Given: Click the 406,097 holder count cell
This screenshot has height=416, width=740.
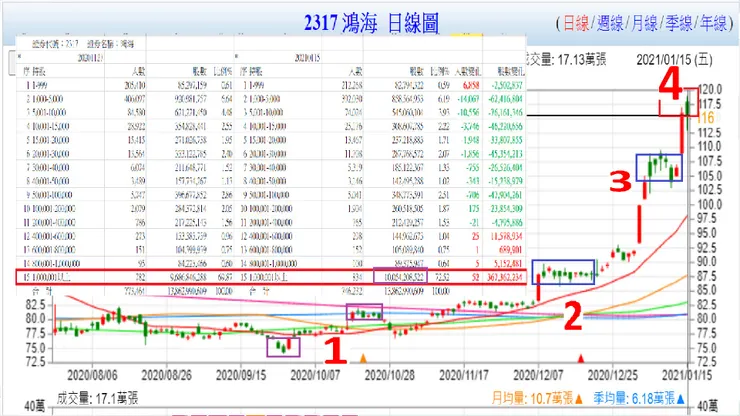Looking at the screenshot, I should click(x=135, y=99).
